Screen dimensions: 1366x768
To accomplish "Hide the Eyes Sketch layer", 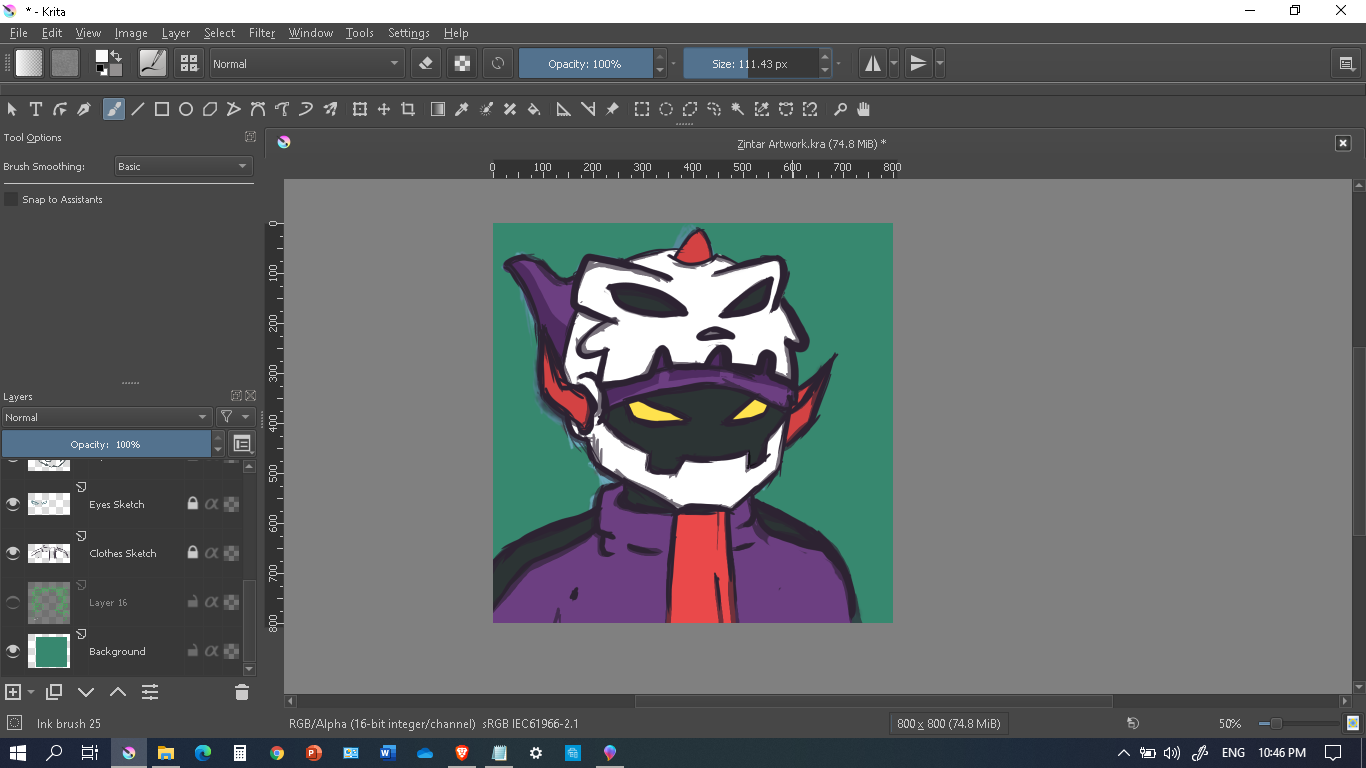I will (x=13, y=504).
